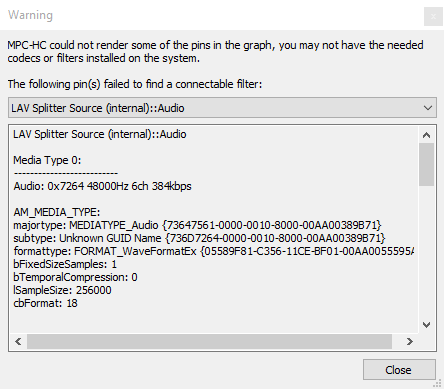The width and height of the screenshot is (444, 389).
Task: Click the Close button
Action: click(399, 369)
